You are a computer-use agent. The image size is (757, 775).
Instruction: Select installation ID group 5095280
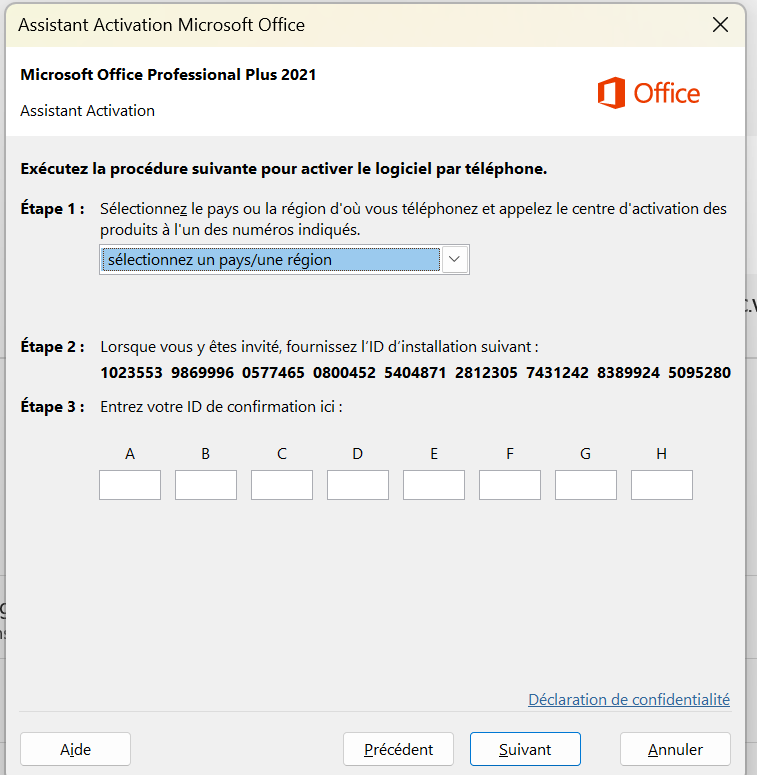(x=700, y=373)
